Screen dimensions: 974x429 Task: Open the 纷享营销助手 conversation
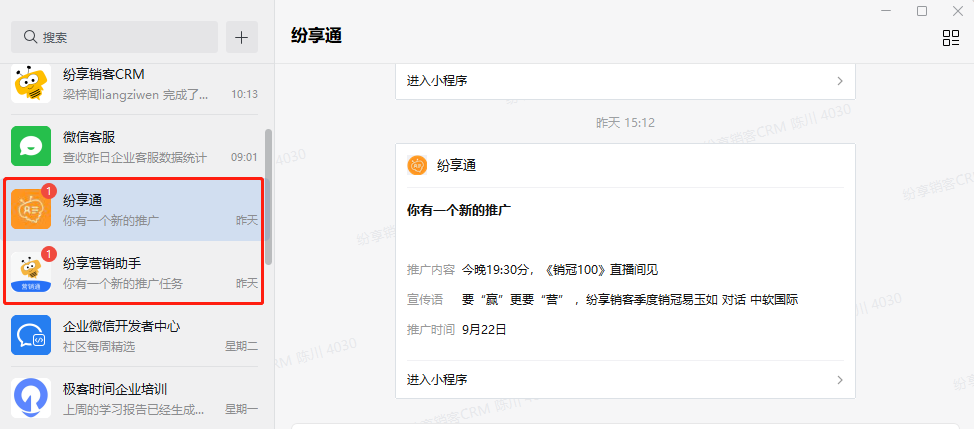pos(135,272)
